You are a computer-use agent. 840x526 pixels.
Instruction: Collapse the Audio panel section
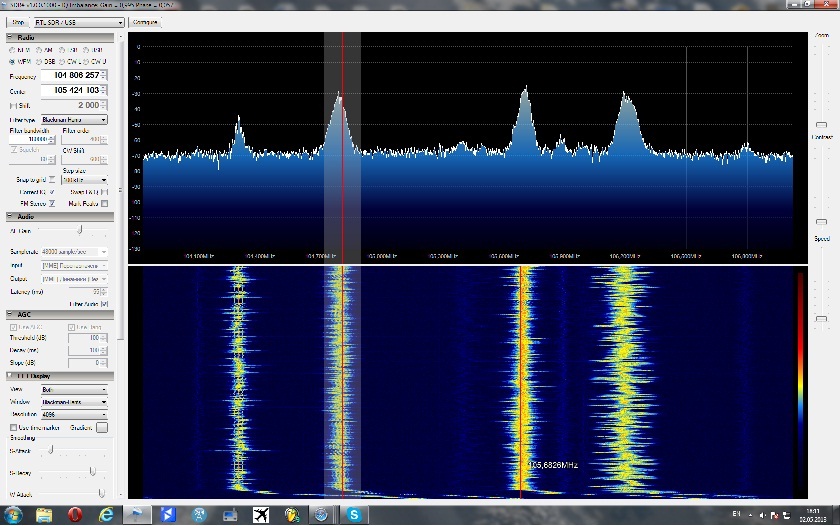[x=10, y=216]
